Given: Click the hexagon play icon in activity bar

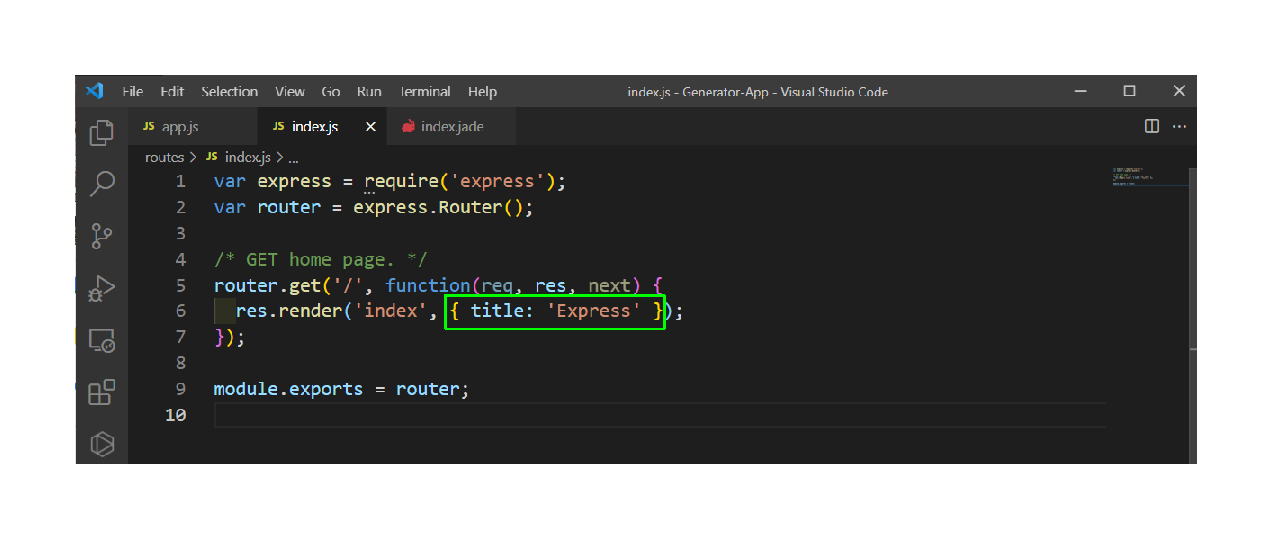Looking at the screenshot, I should click(x=102, y=443).
